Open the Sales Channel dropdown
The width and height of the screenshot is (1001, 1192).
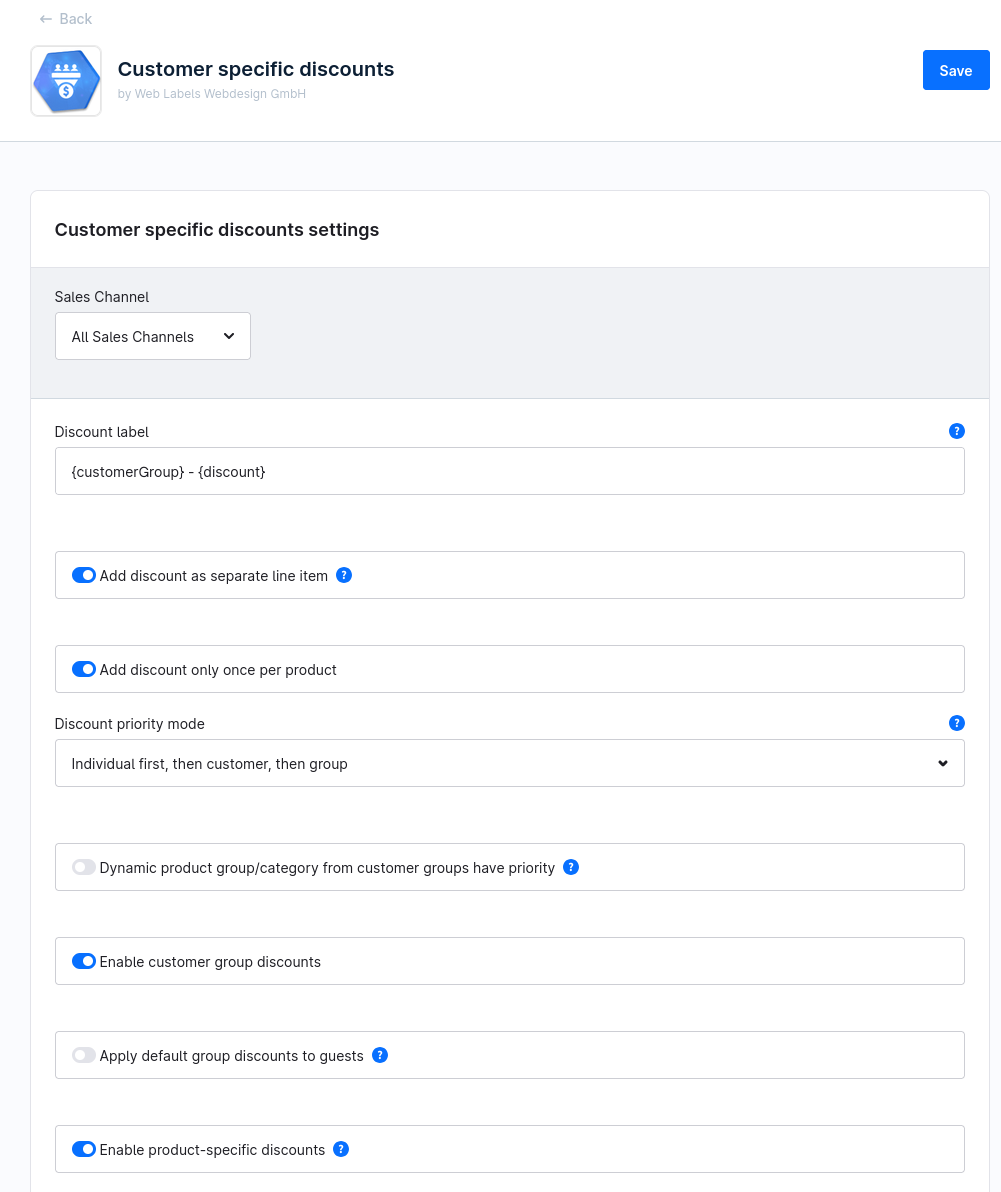pos(153,337)
